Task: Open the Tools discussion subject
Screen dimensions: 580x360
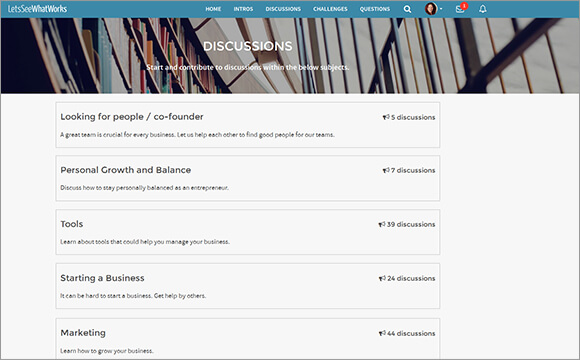Action: [x=72, y=224]
